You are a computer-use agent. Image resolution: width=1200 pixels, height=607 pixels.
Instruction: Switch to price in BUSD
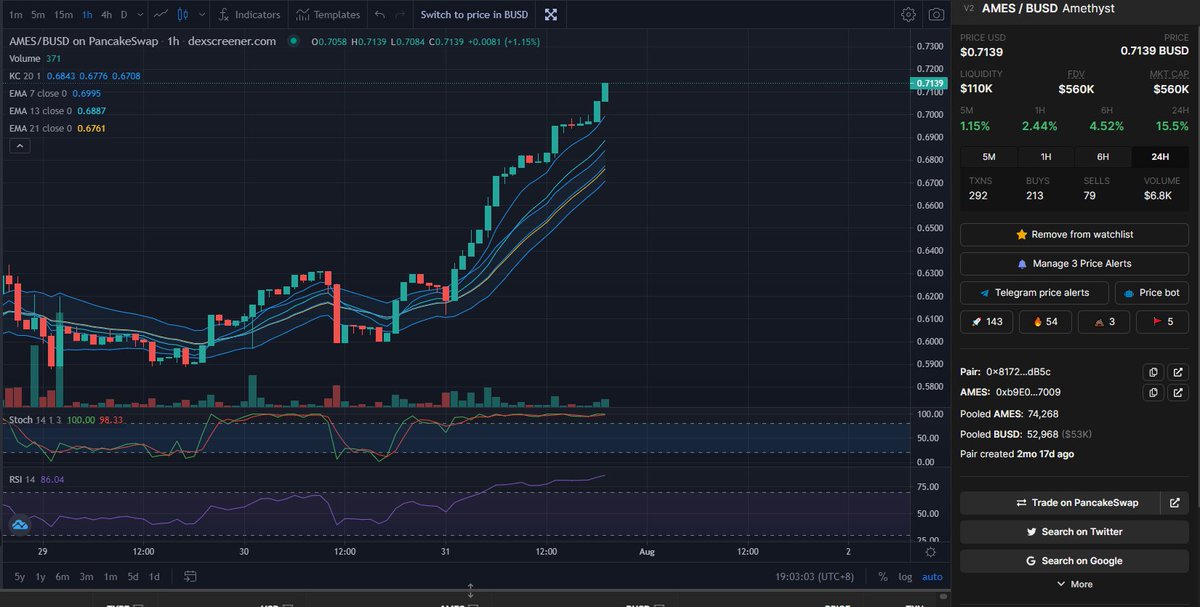tap(474, 15)
